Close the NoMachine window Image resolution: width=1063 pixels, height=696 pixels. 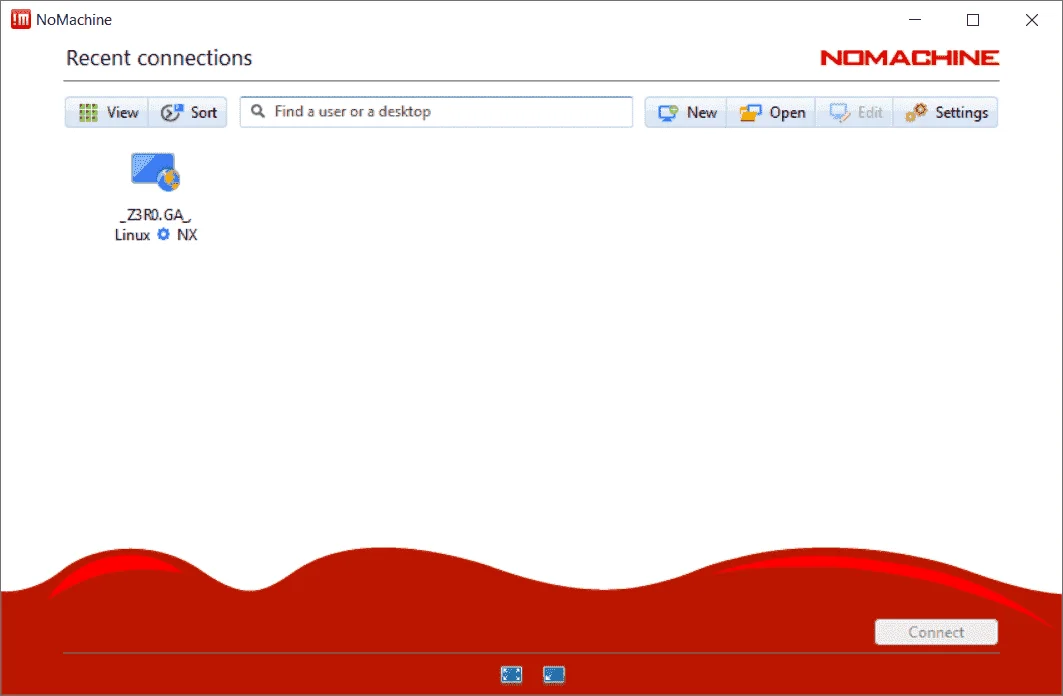tap(1032, 20)
